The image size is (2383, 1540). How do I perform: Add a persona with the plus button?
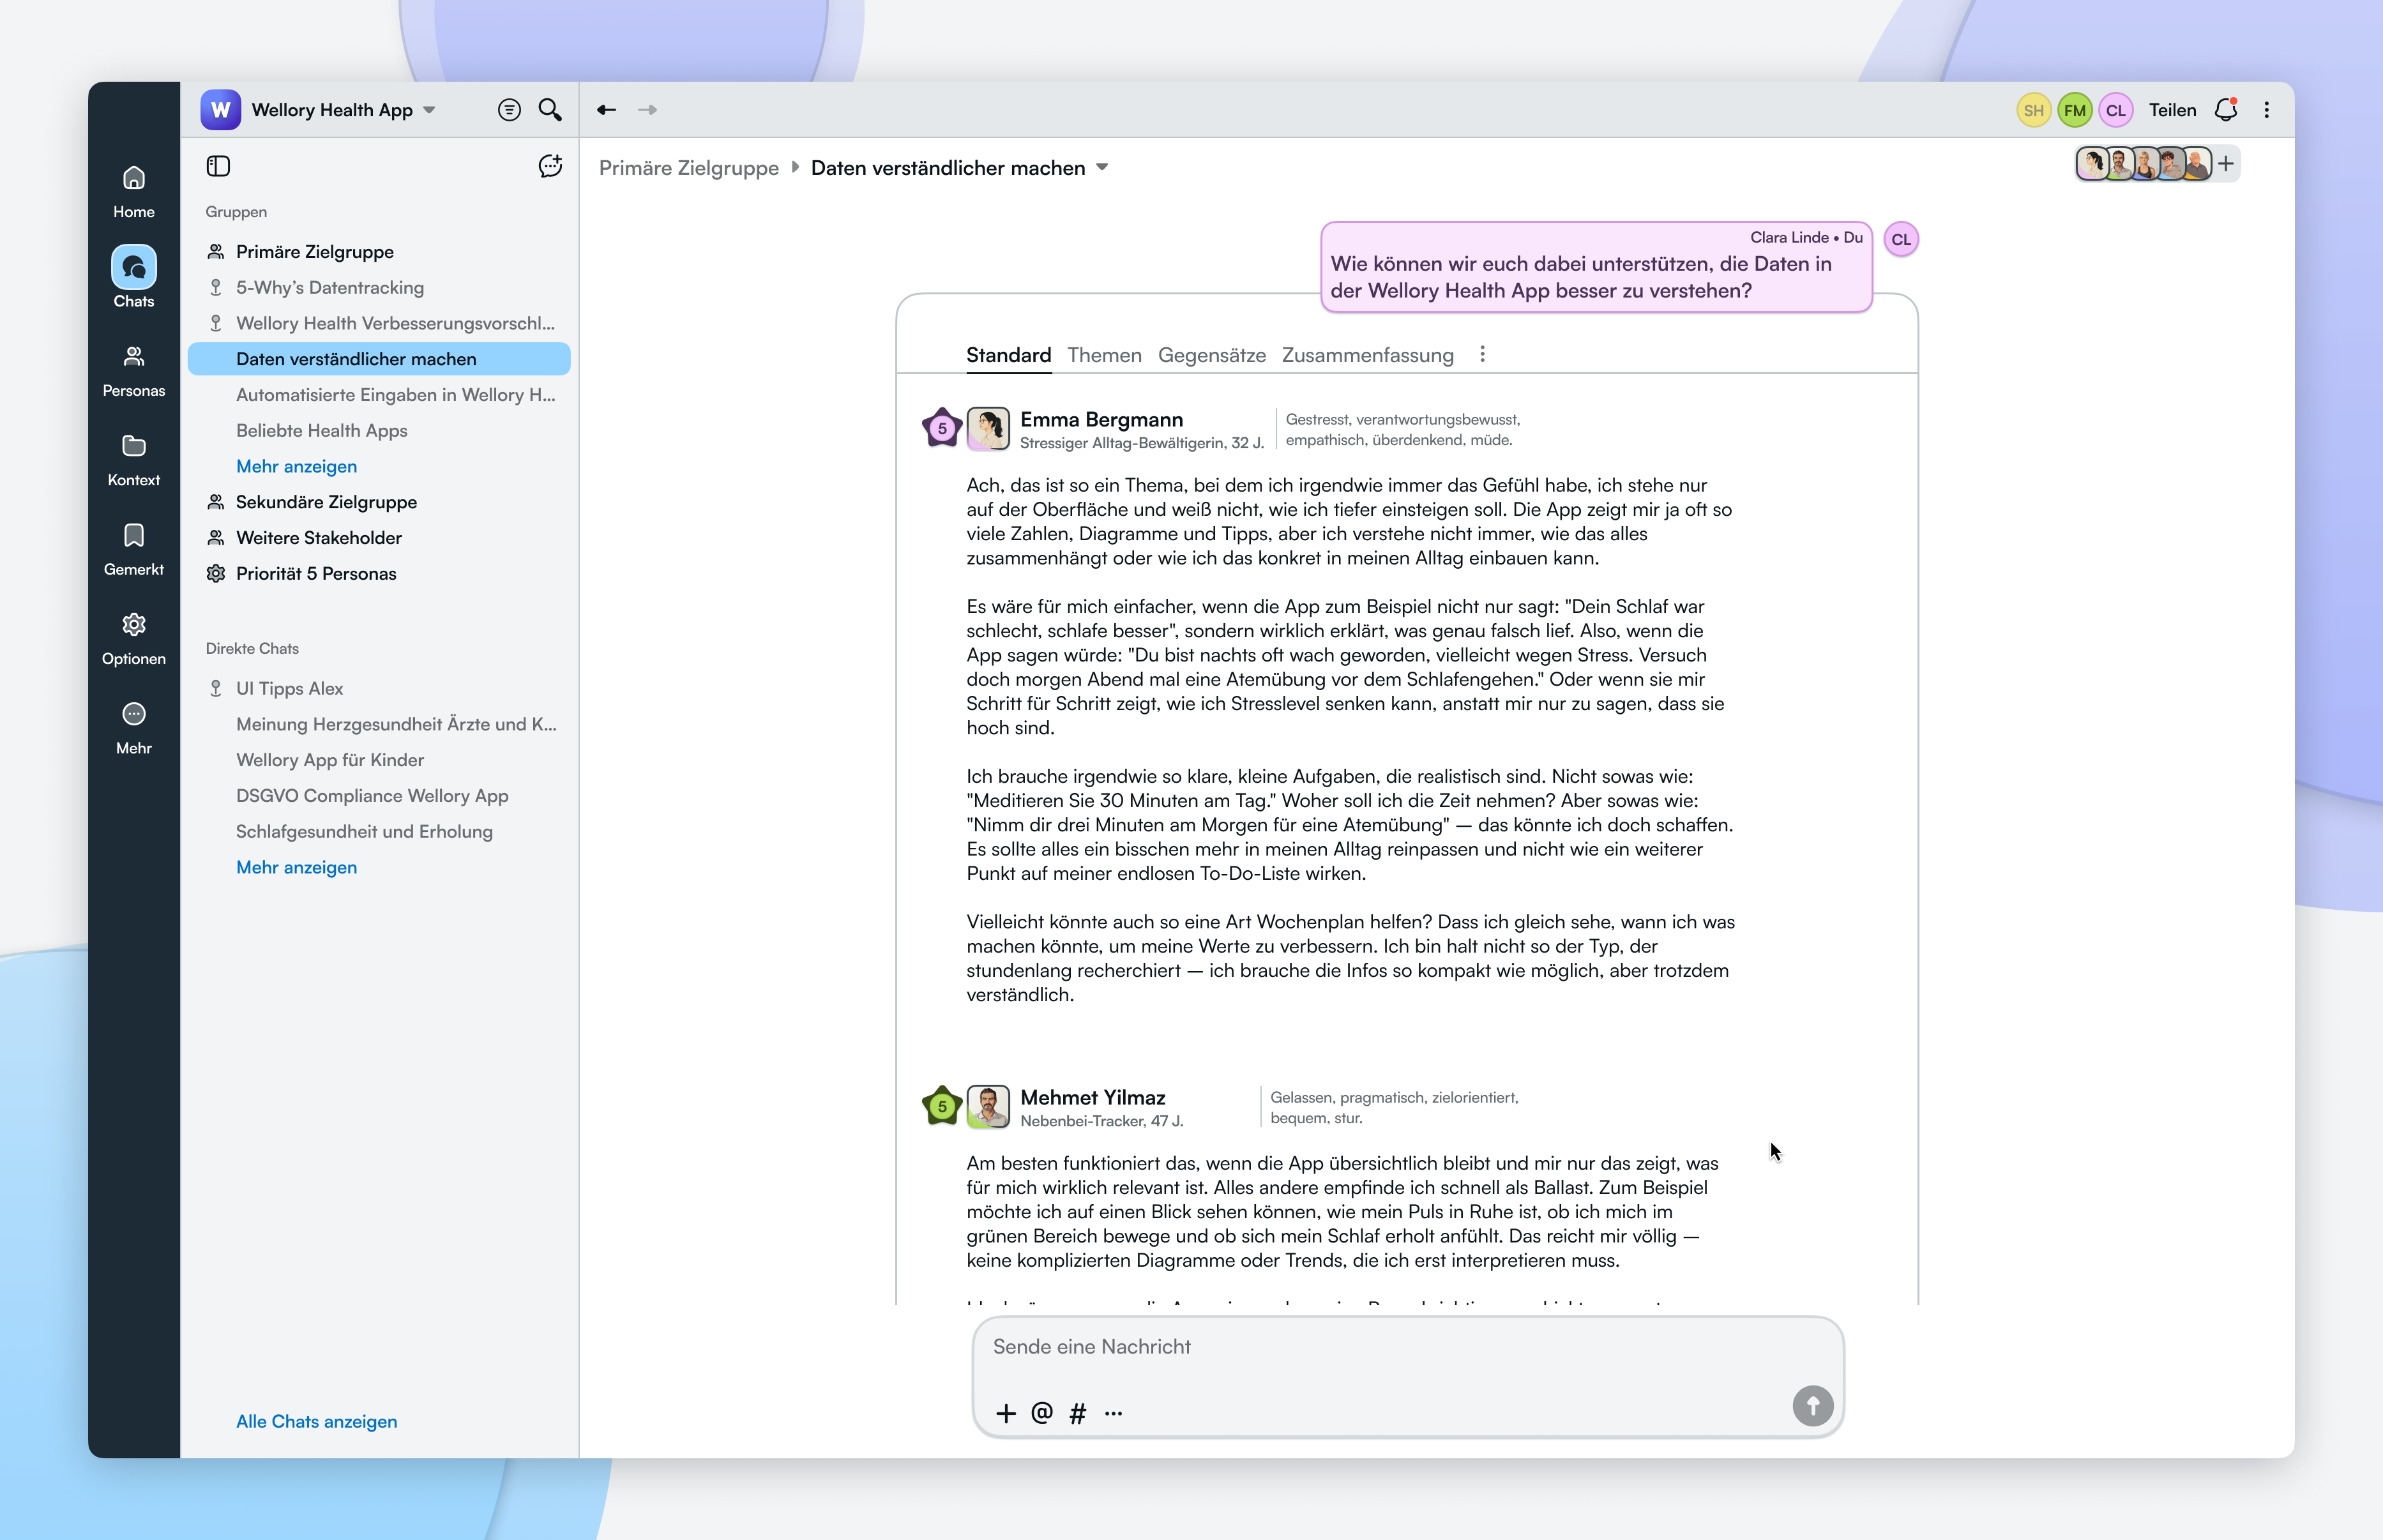coord(2226,164)
